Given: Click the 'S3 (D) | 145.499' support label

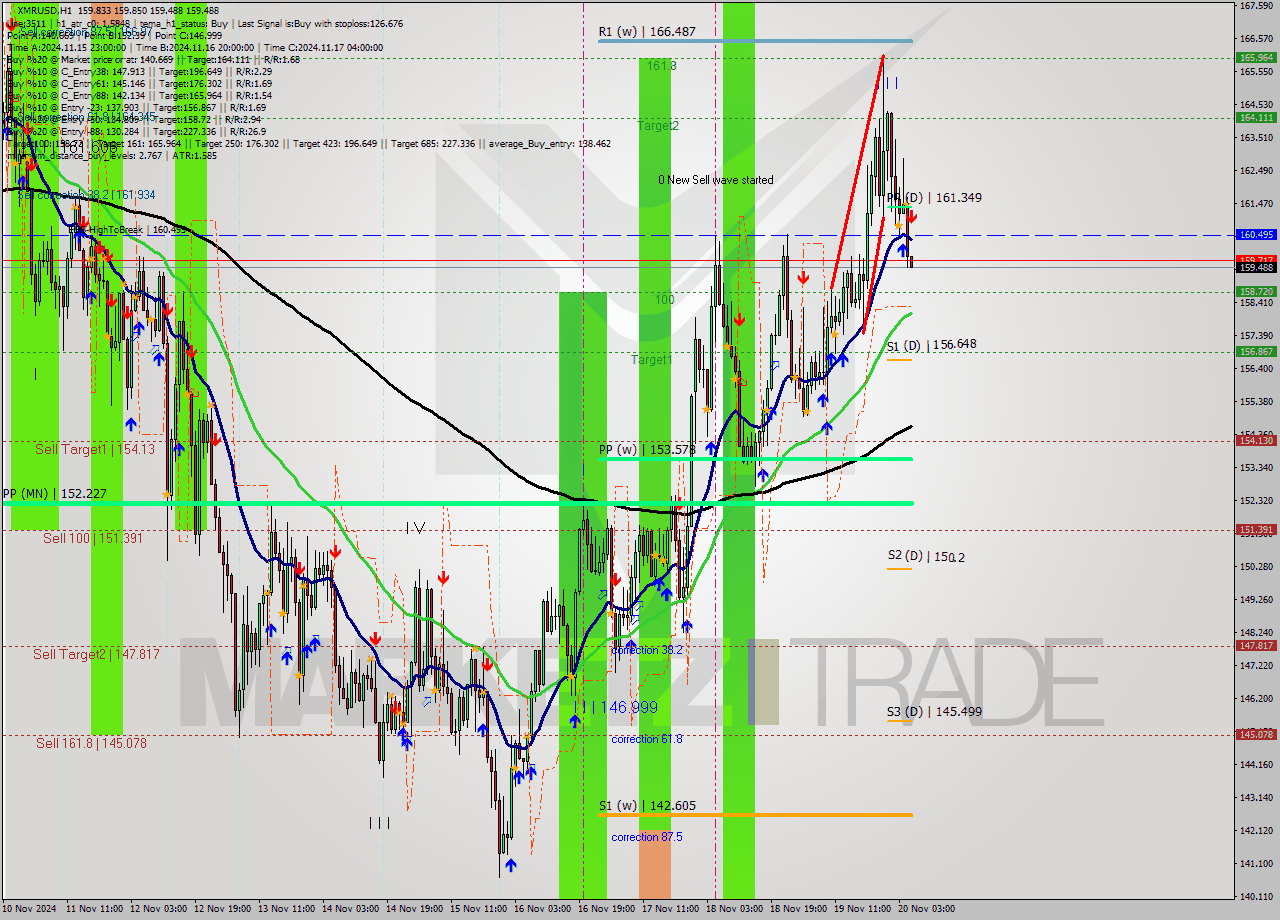Looking at the screenshot, I should coord(934,712).
